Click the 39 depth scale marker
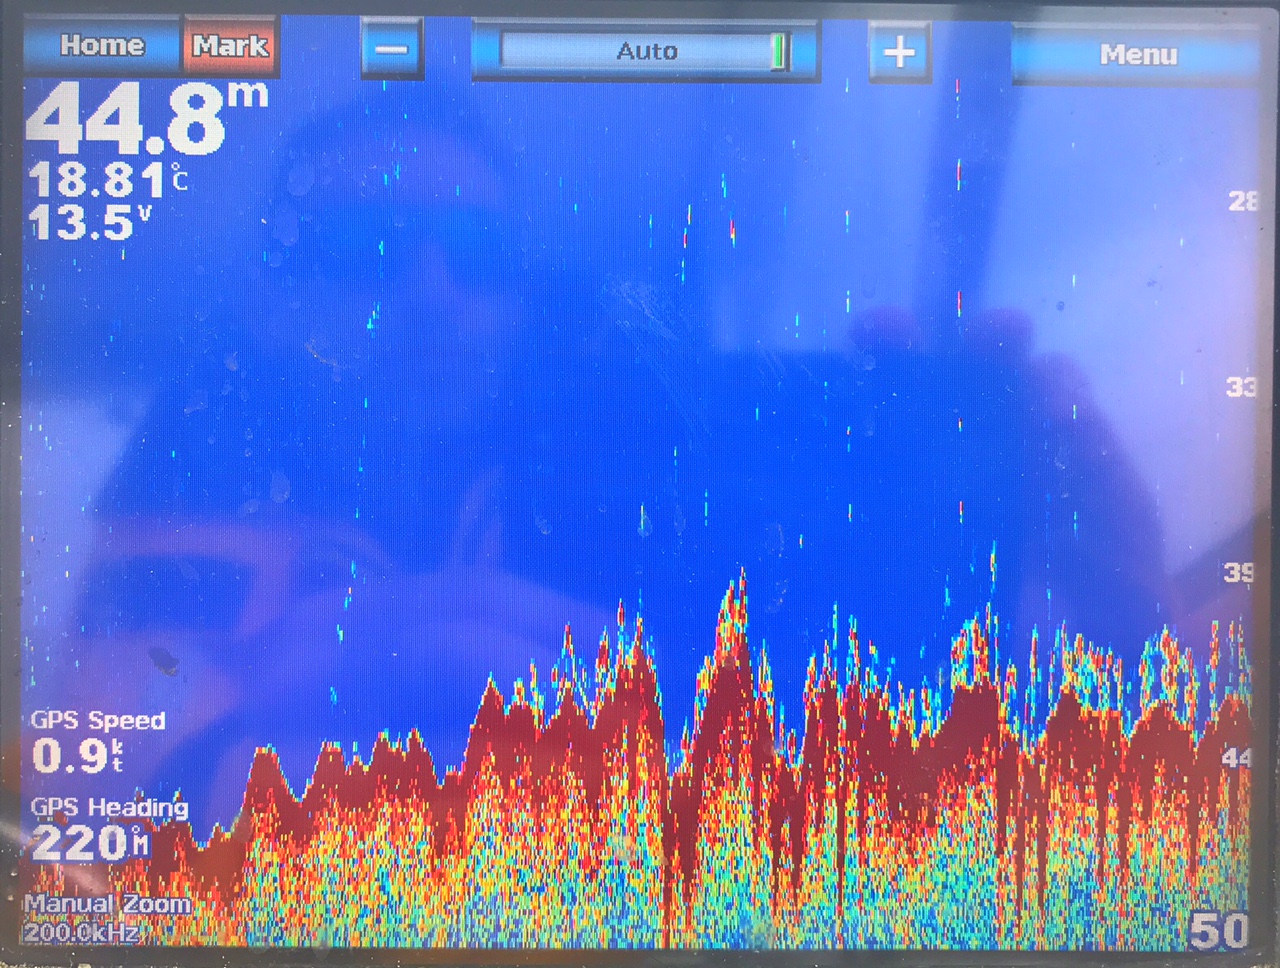Viewport: 1280px width, 968px height. 1239,572
